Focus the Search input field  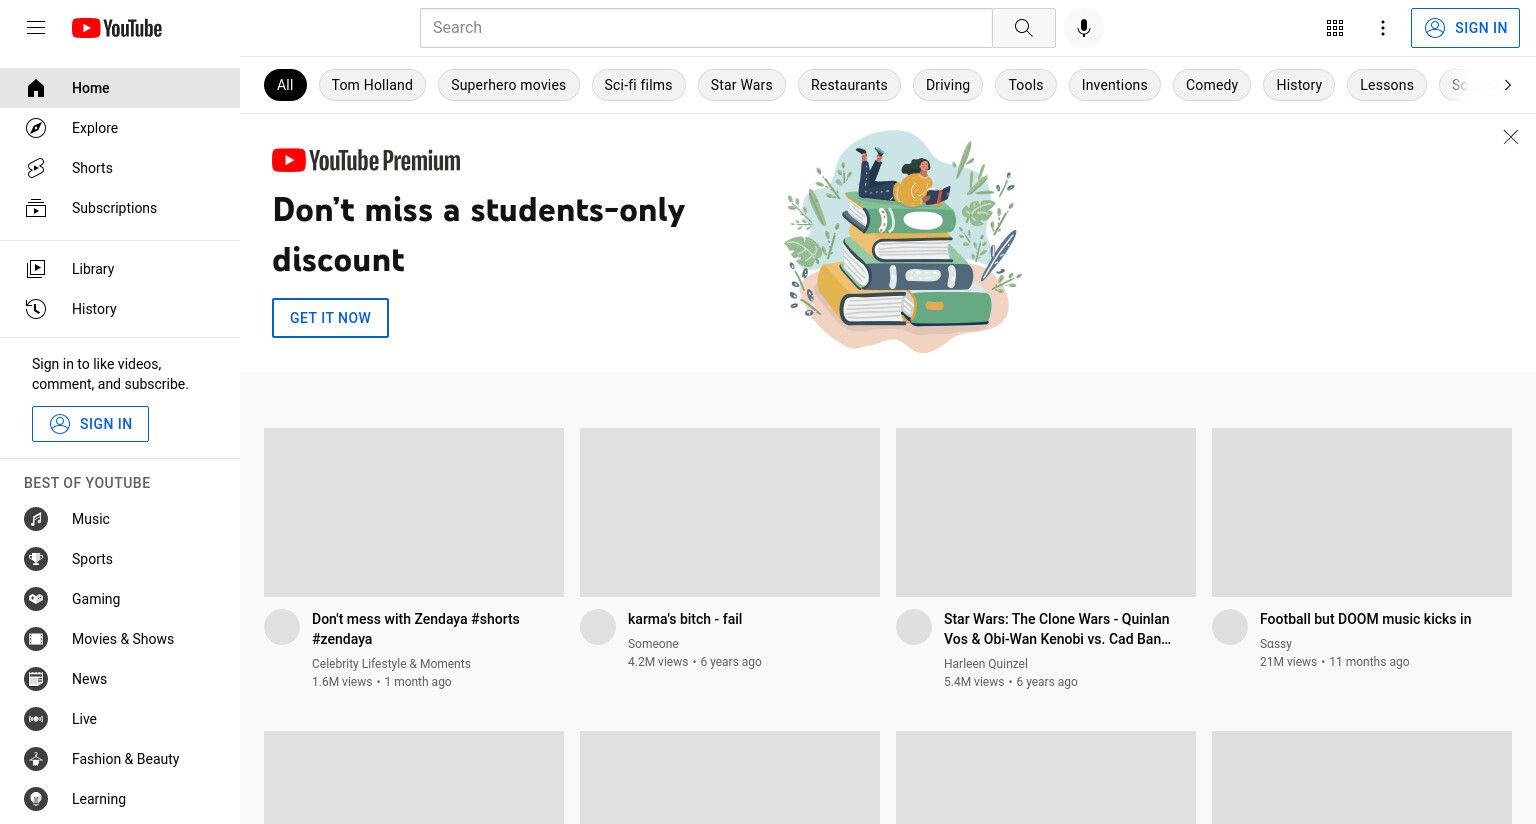(x=706, y=28)
